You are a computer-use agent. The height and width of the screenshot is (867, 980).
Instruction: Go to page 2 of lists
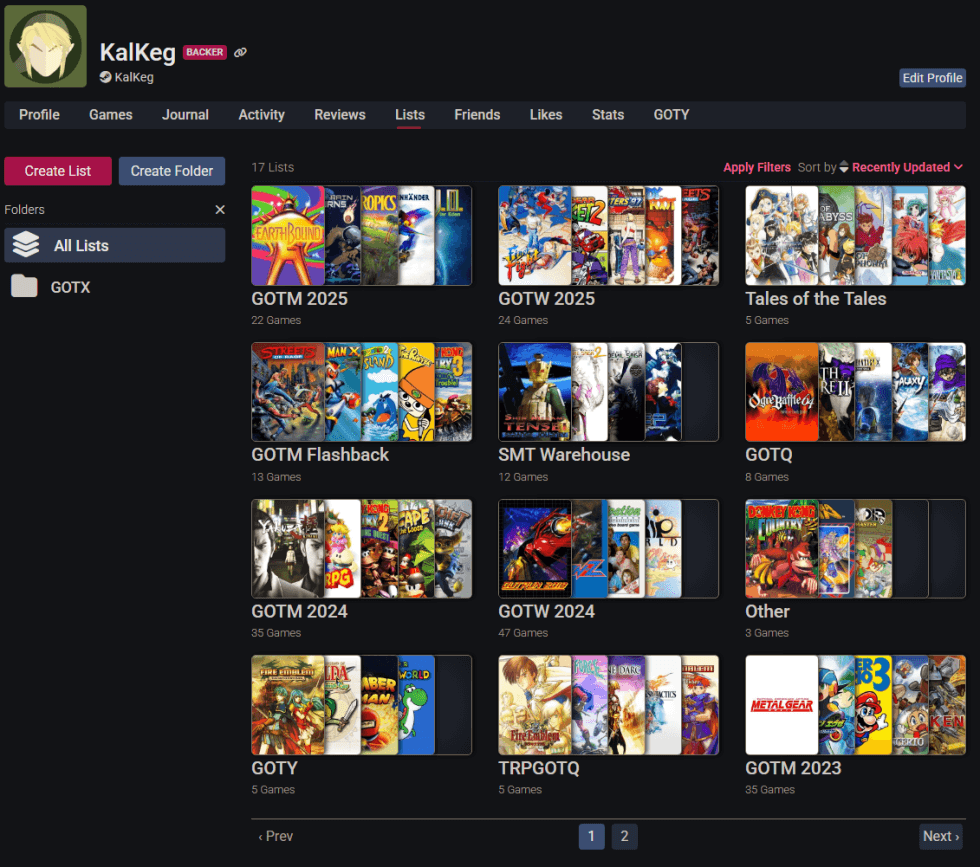(x=624, y=836)
